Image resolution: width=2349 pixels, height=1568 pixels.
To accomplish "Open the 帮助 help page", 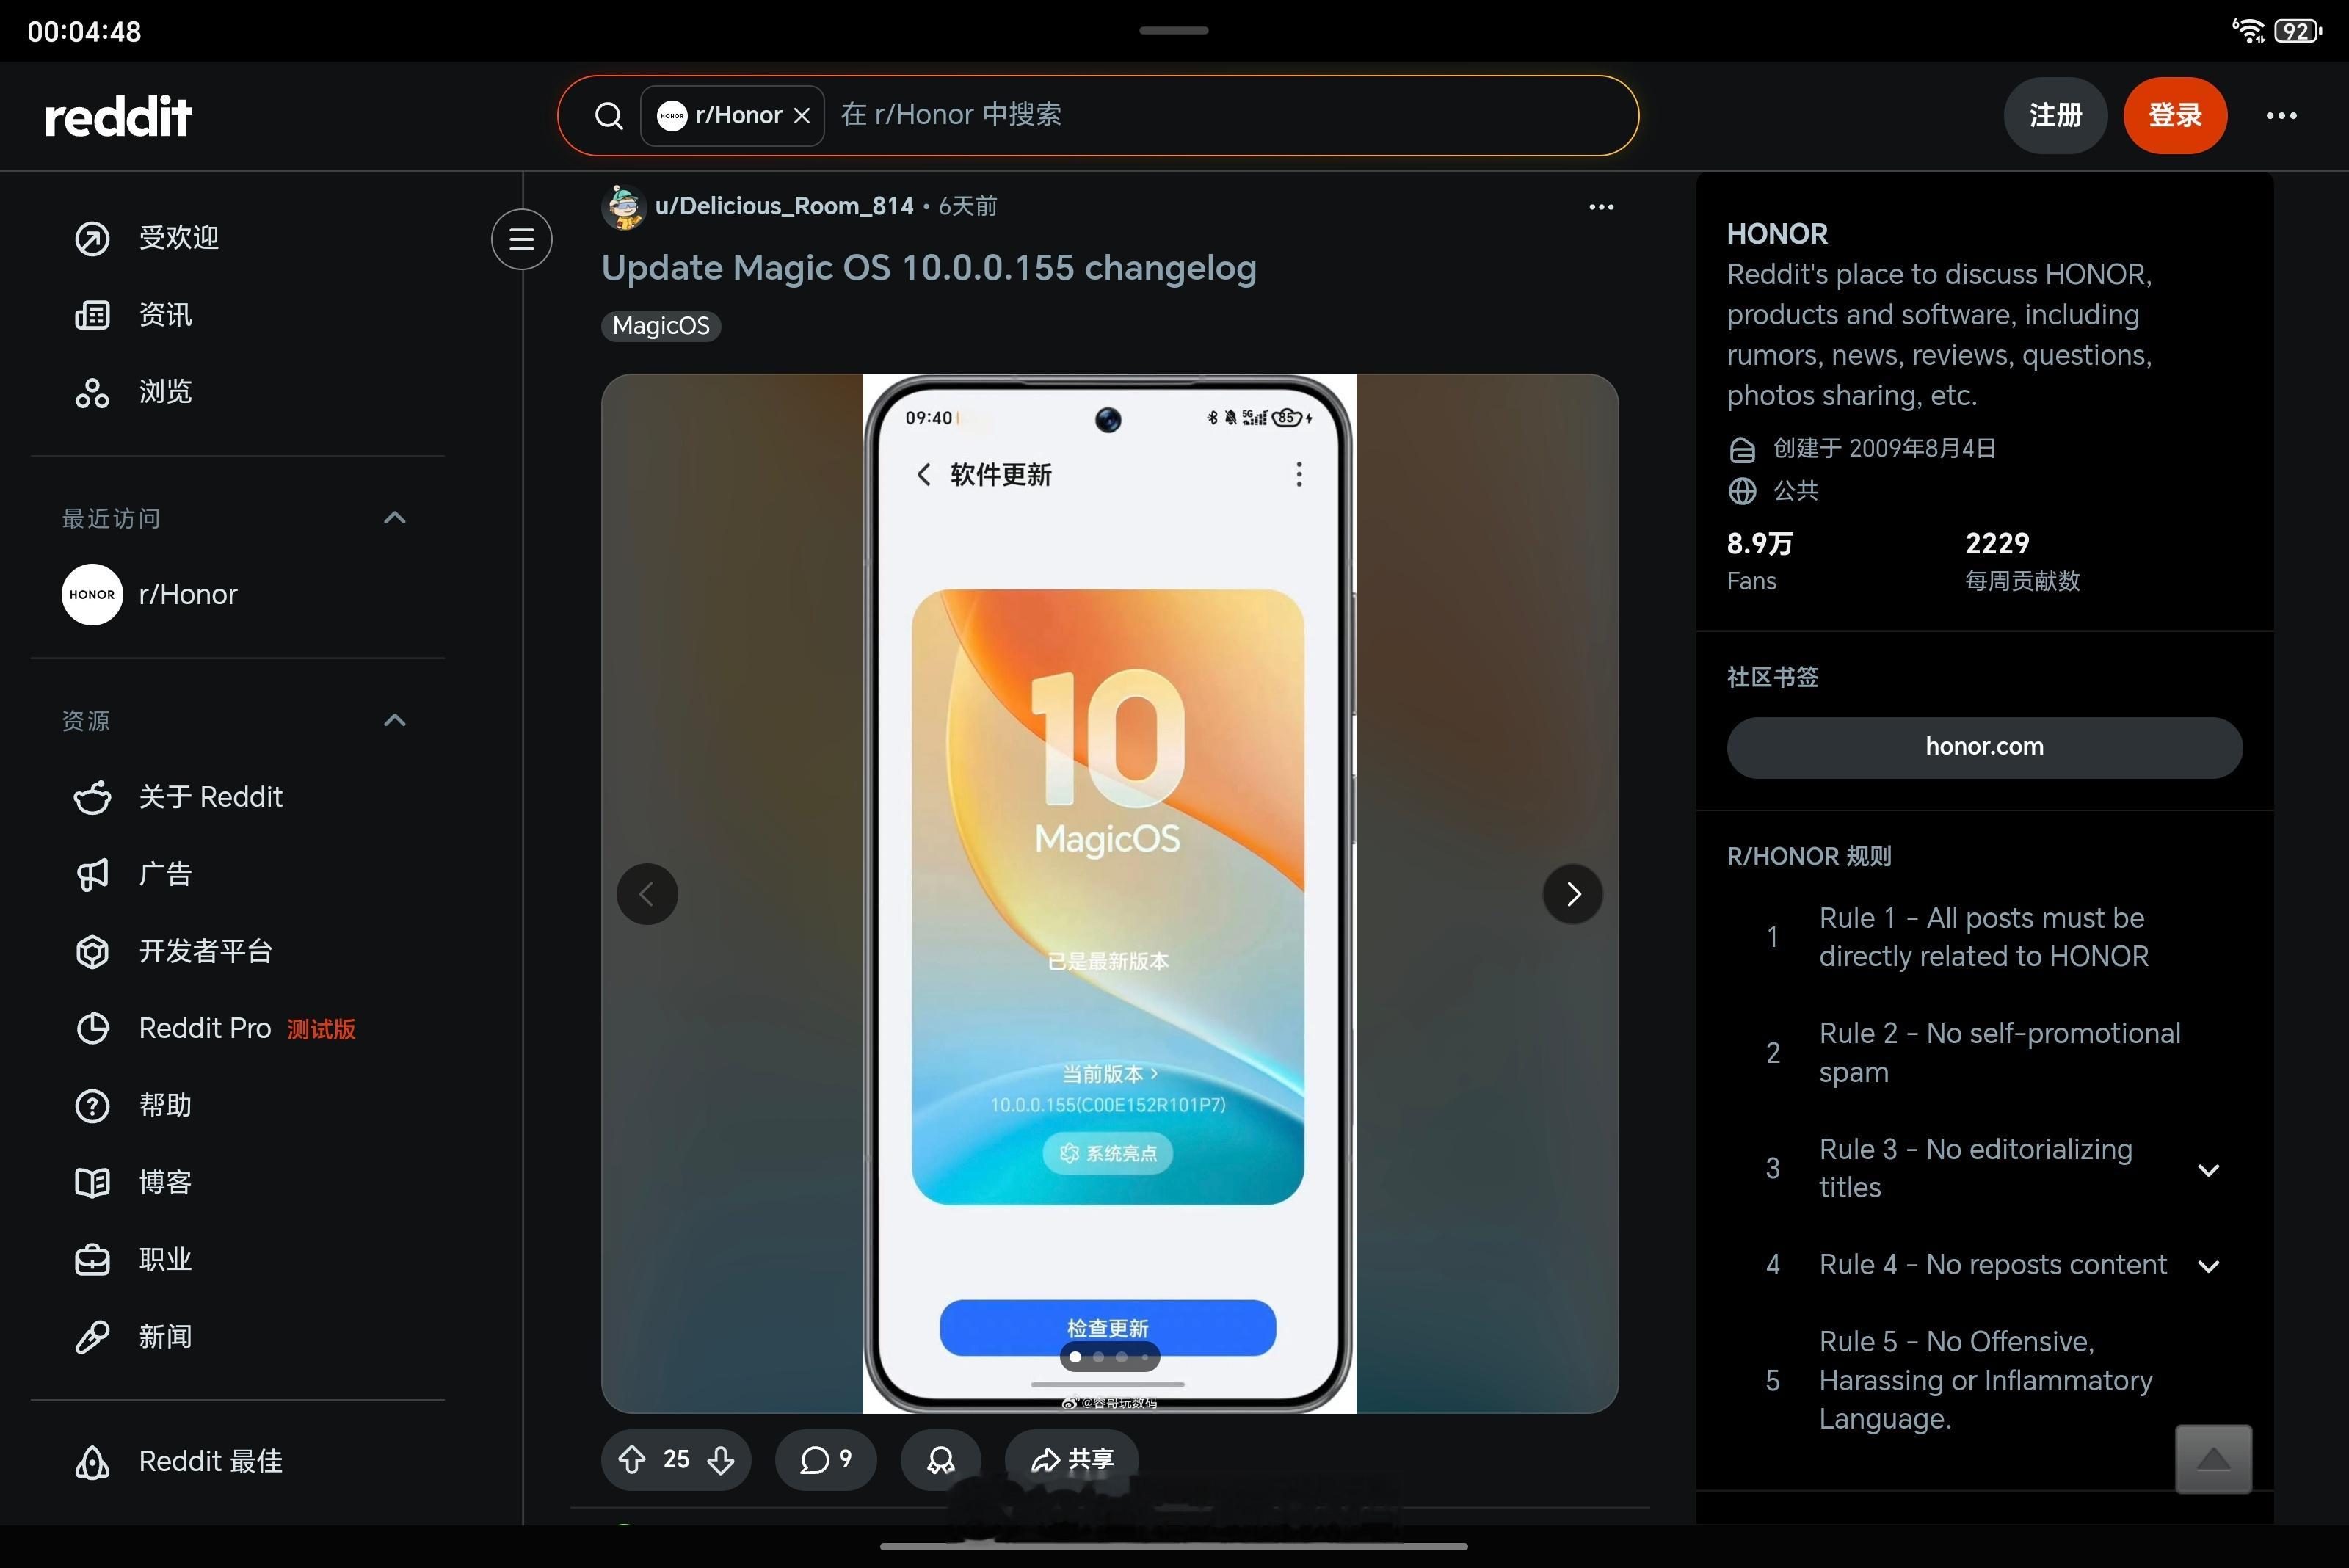I will [x=238, y=1105].
